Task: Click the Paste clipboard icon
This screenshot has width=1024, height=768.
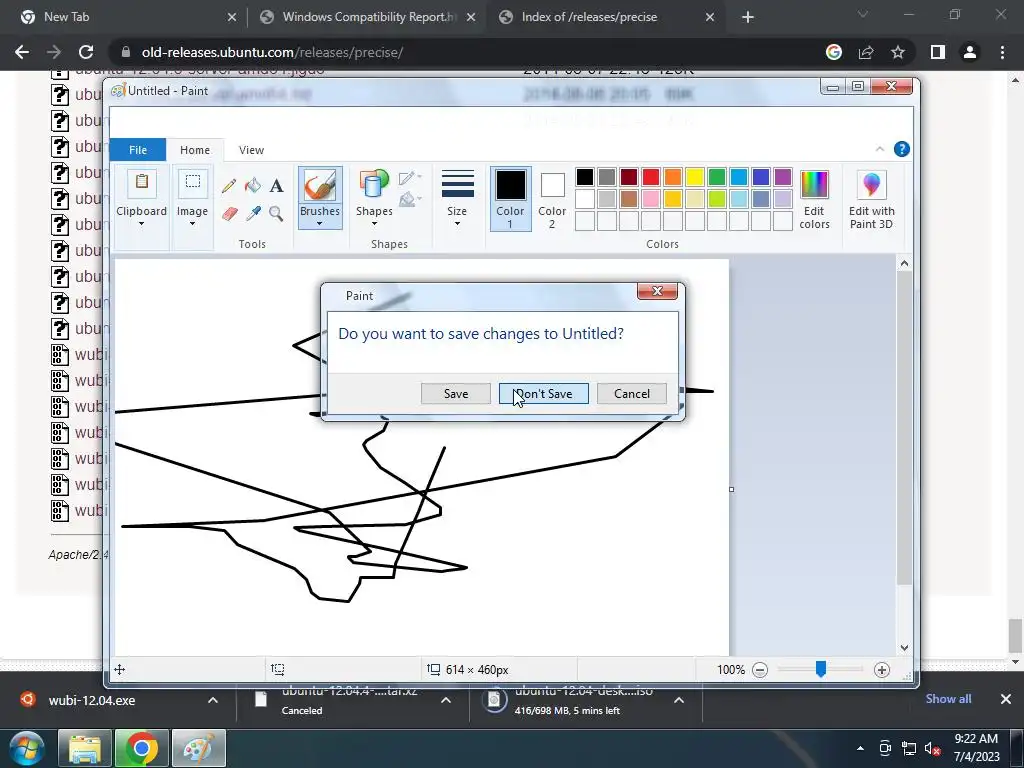Action: (x=142, y=183)
